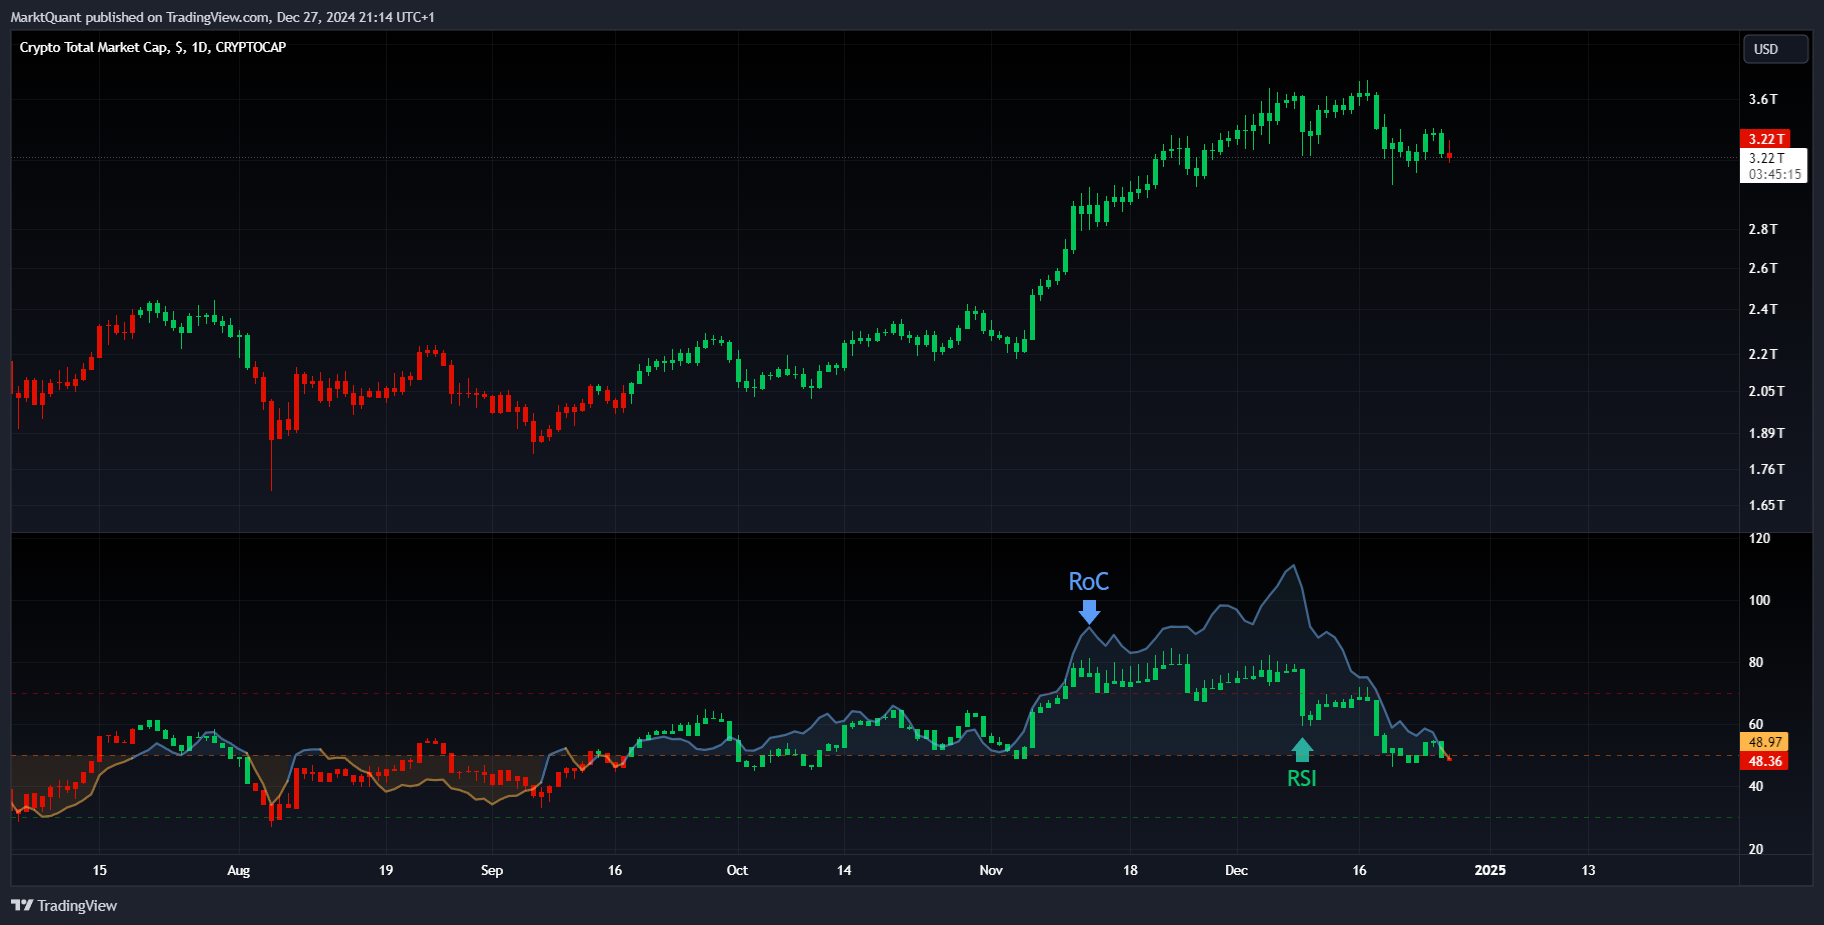The image size is (1824, 925).
Task: Select the 2.2 T price axis label
Action: [1763, 354]
